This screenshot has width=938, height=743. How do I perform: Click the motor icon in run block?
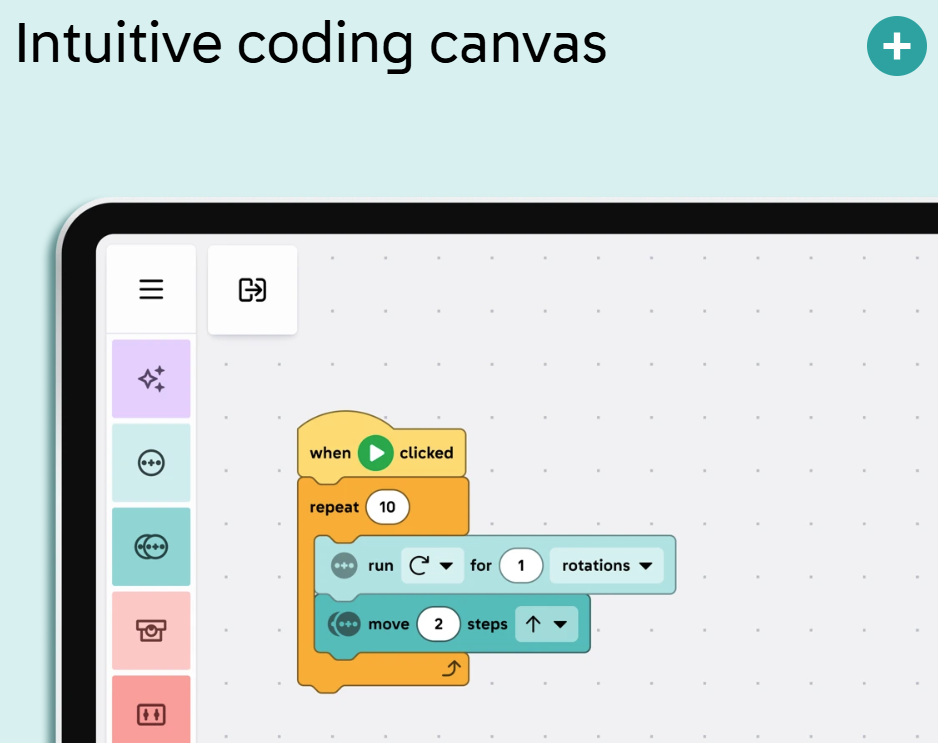tap(344, 565)
